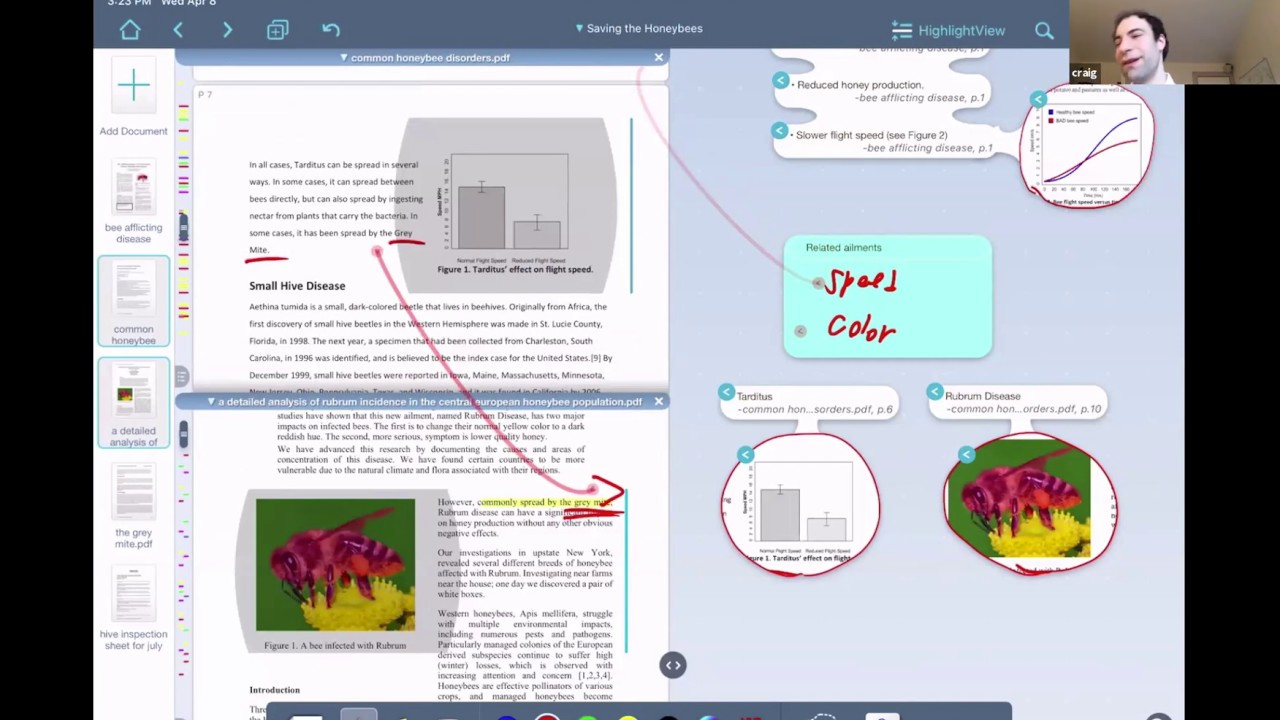Screen dimensions: 1280x720
Task: Close common honeybee disorders.pdf panel
Action: pyautogui.click(x=658, y=58)
